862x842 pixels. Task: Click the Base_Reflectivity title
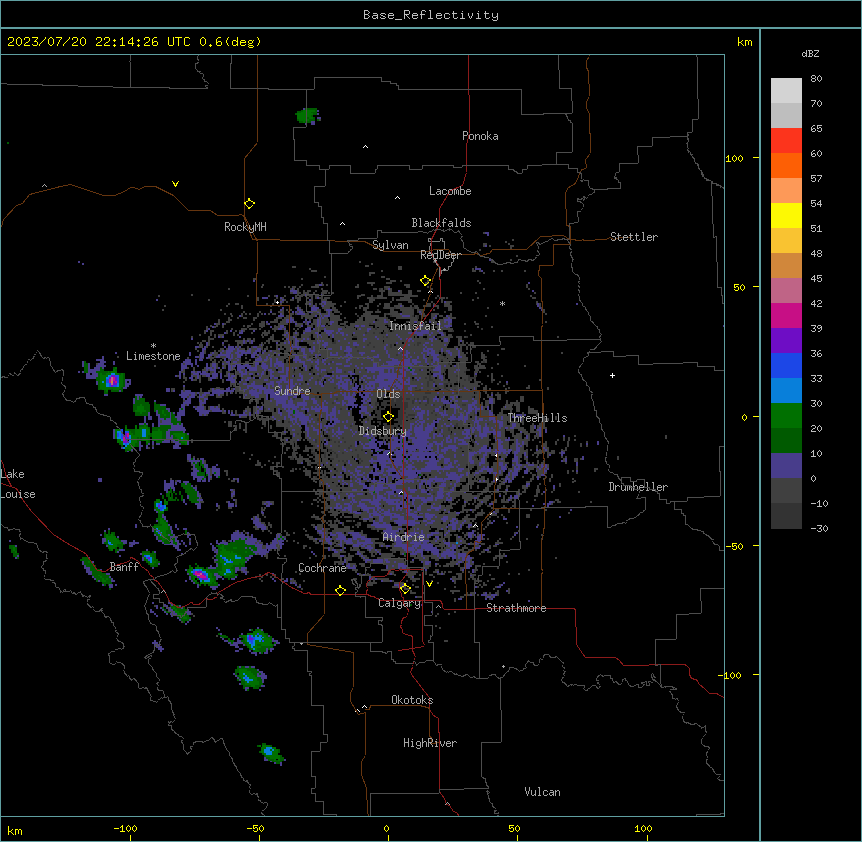pos(431,15)
